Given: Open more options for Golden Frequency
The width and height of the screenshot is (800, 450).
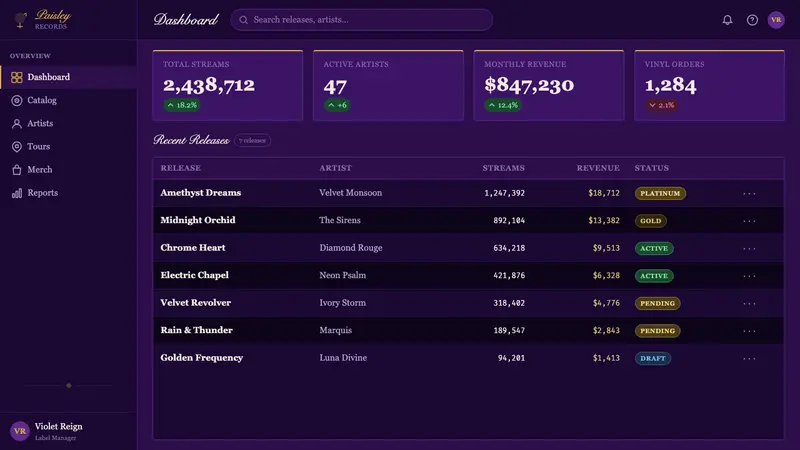Looking at the screenshot, I should [x=749, y=359].
